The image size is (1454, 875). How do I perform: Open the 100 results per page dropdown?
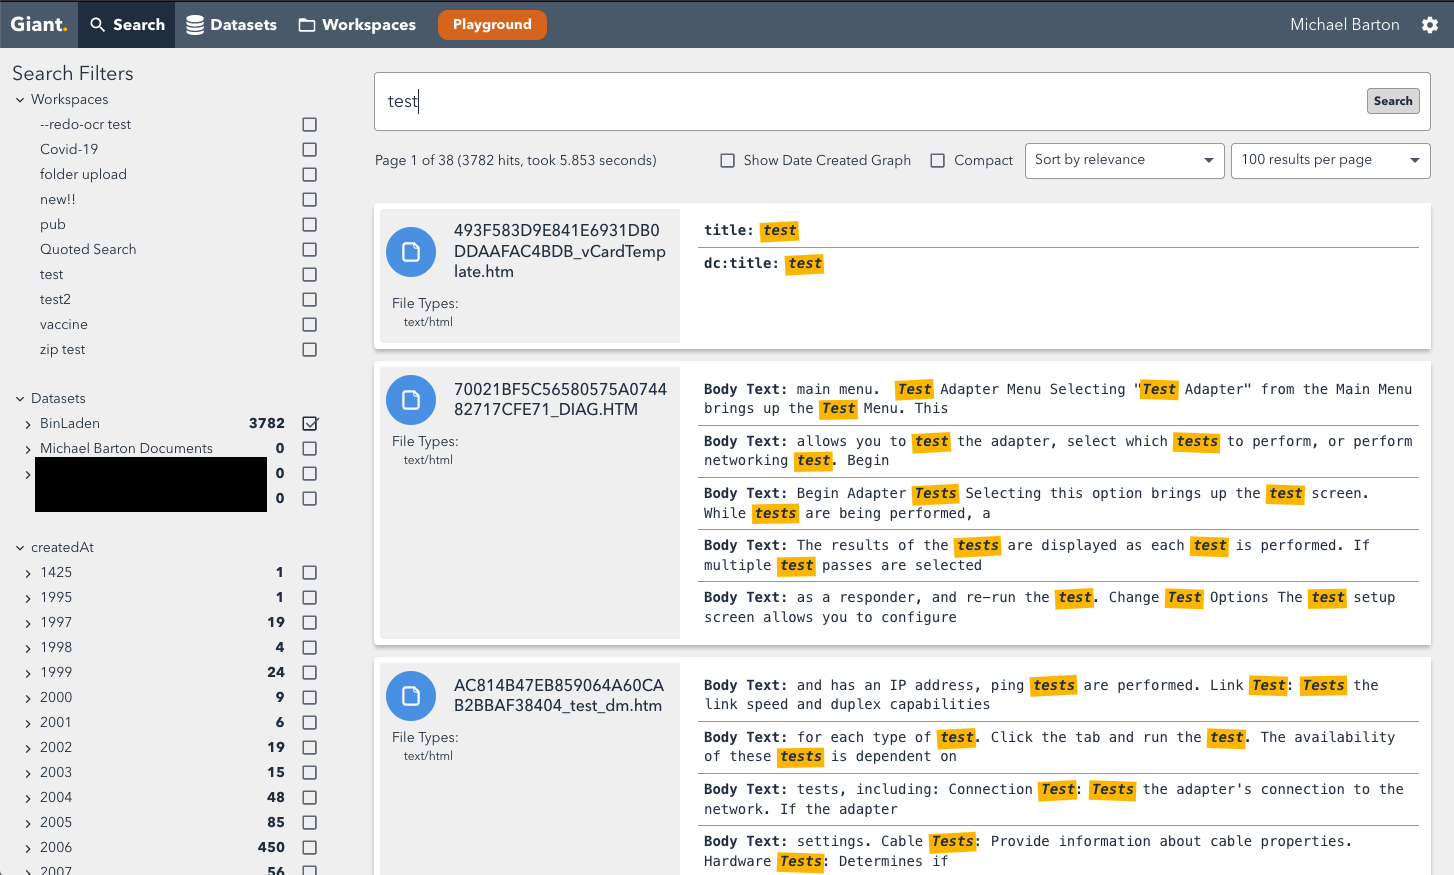coord(1330,160)
